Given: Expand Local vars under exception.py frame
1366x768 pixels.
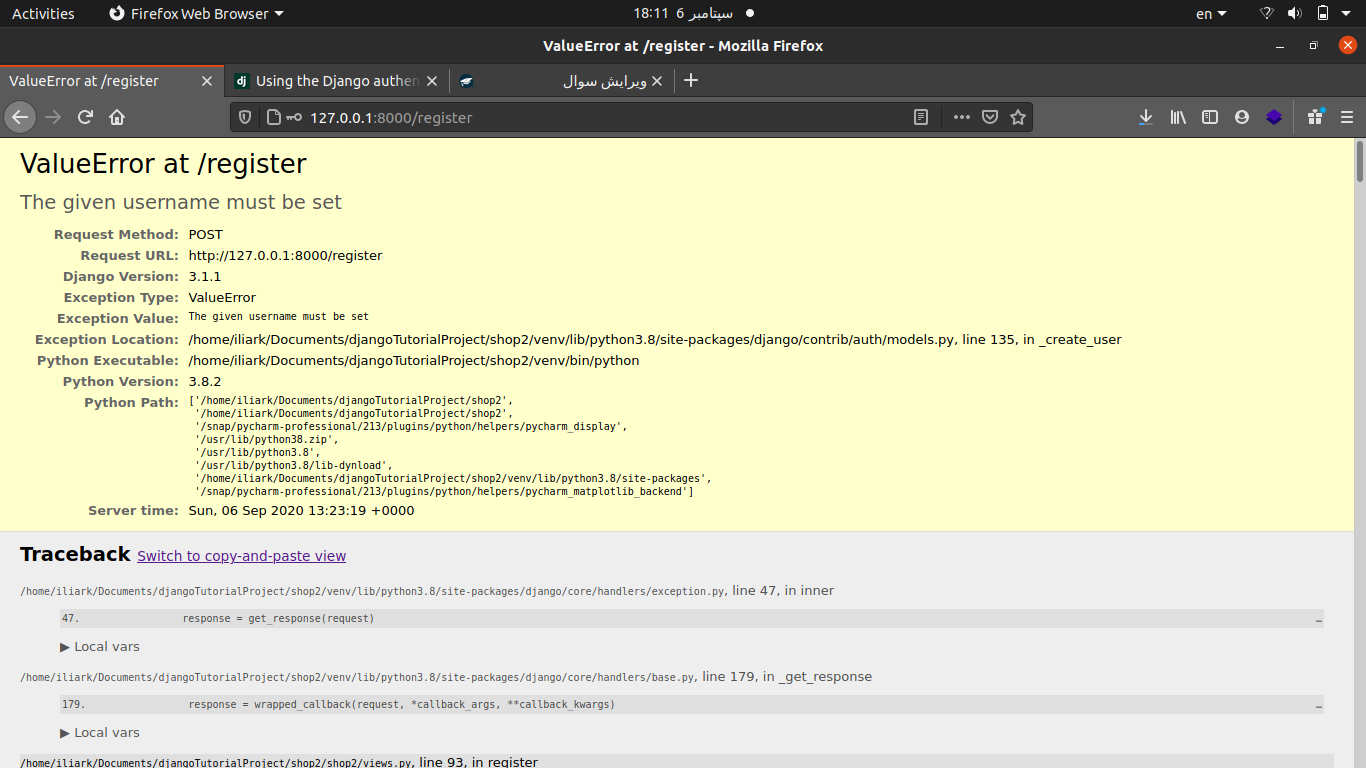Looking at the screenshot, I should [x=100, y=647].
